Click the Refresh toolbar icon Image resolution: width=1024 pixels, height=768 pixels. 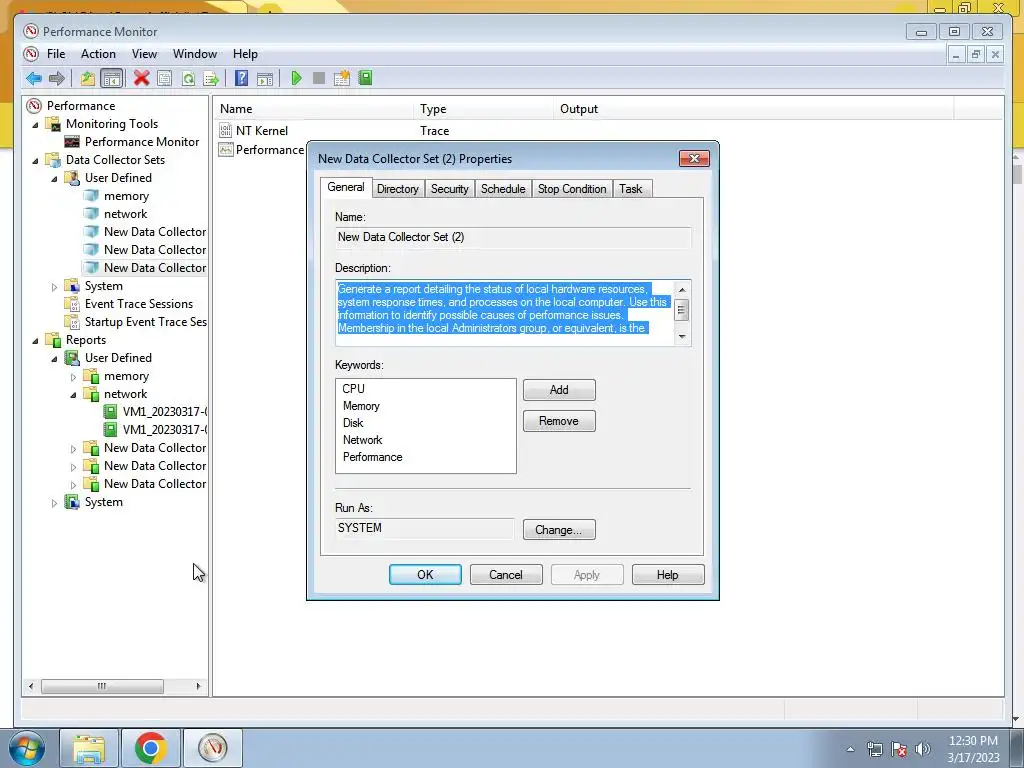(x=188, y=78)
